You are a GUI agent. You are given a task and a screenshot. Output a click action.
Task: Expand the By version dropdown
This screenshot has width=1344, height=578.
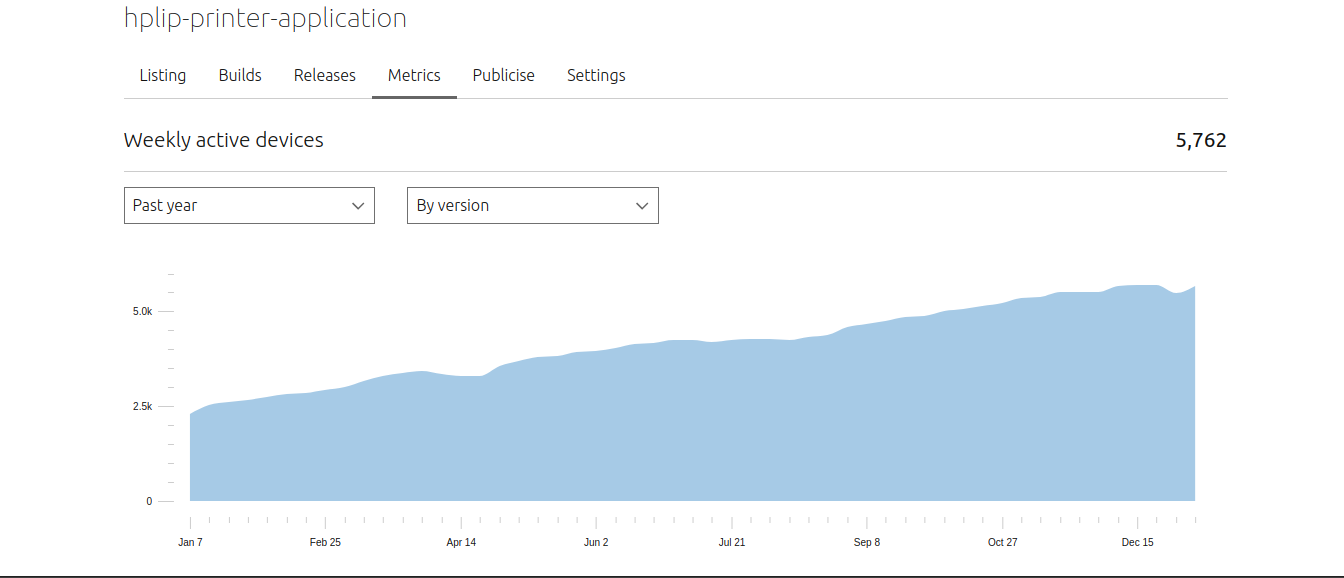[x=533, y=205]
